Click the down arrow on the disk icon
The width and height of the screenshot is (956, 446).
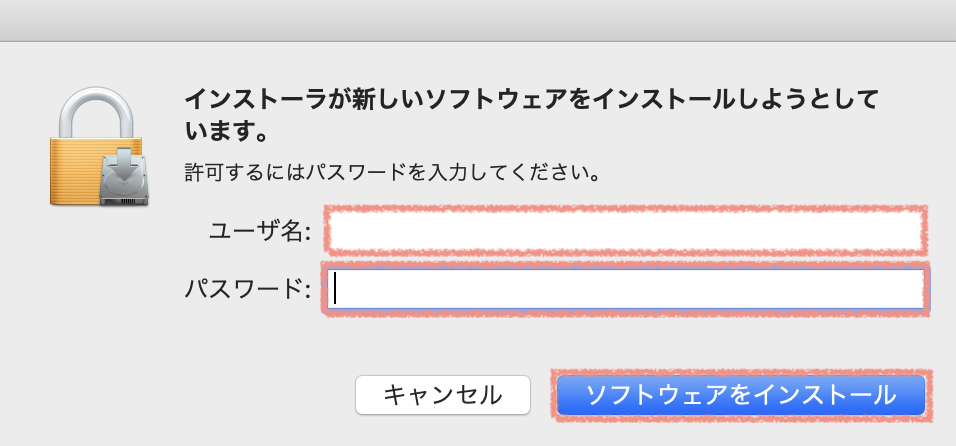tap(124, 165)
